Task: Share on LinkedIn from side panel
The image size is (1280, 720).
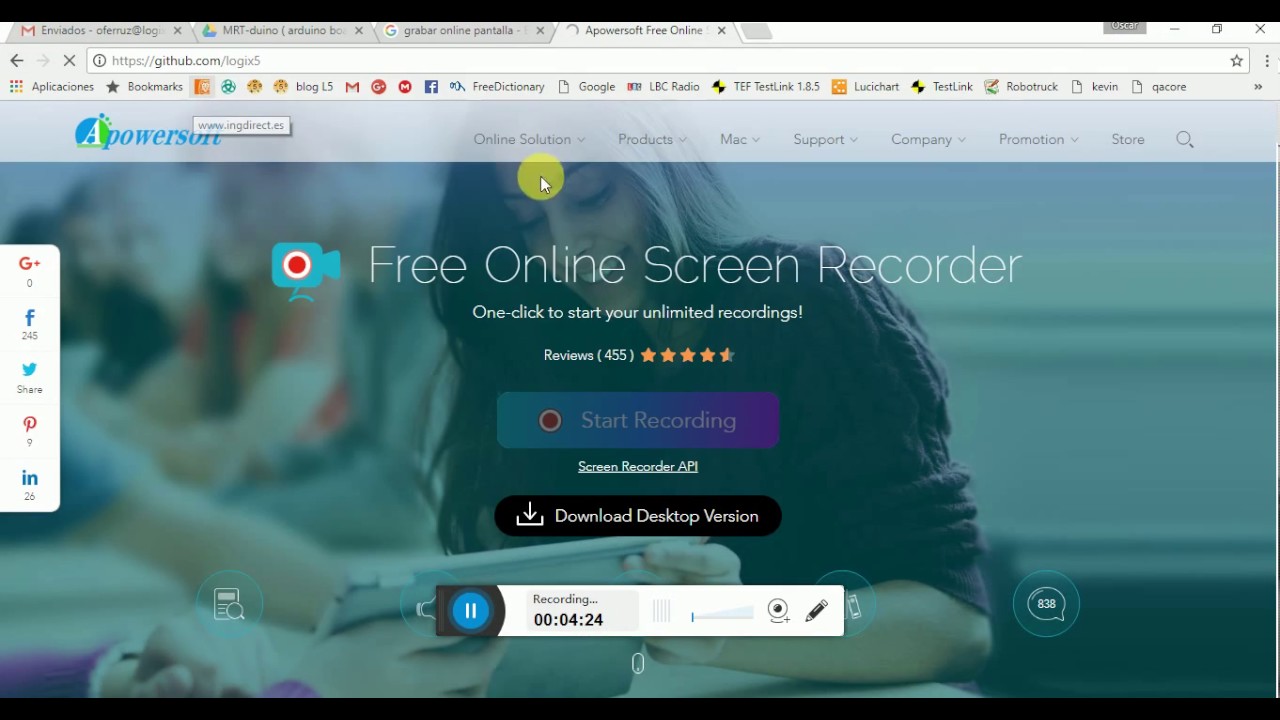Action: pyautogui.click(x=30, y=485)
